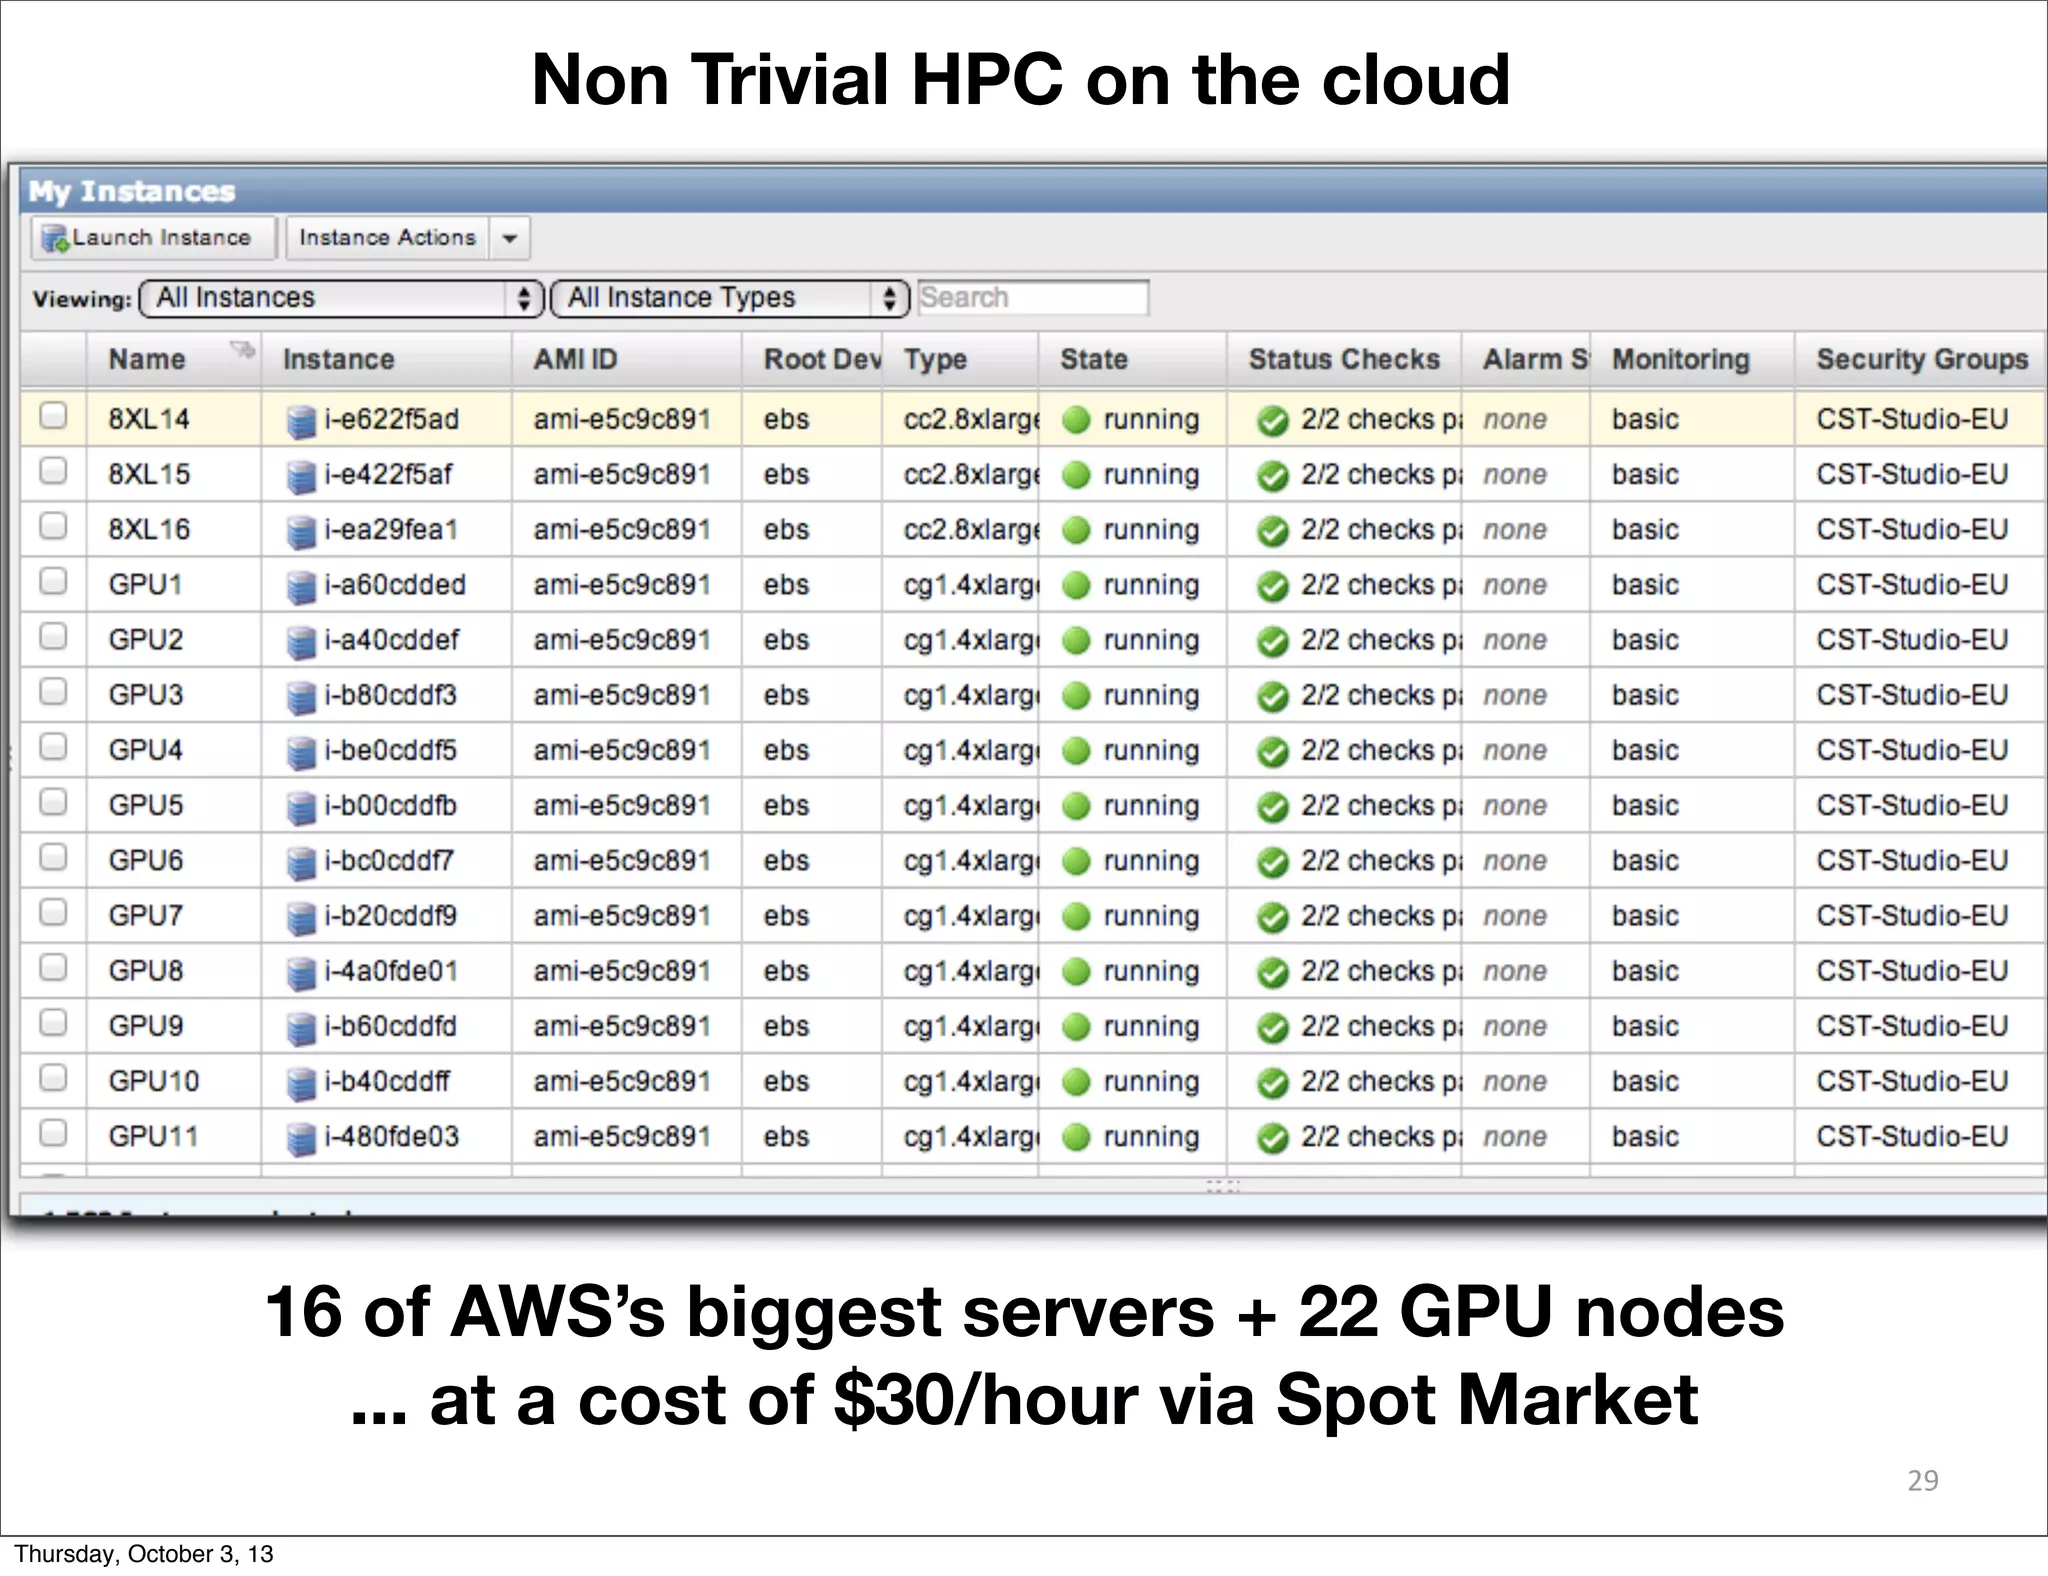Click the status check mark for GPU3
2048x1576 pixels.
point(1273,697)
